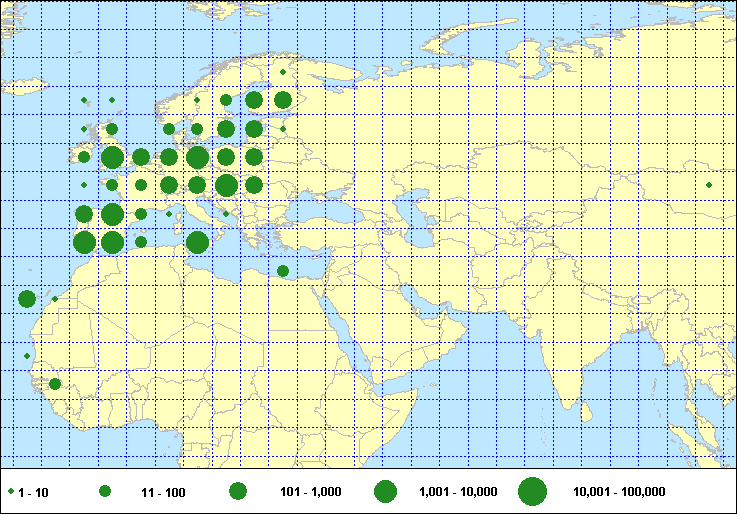Select the circle marker off northwest Africa's Atlantic coast
This screenshot has height=514, width=737.
coord(27,299)
